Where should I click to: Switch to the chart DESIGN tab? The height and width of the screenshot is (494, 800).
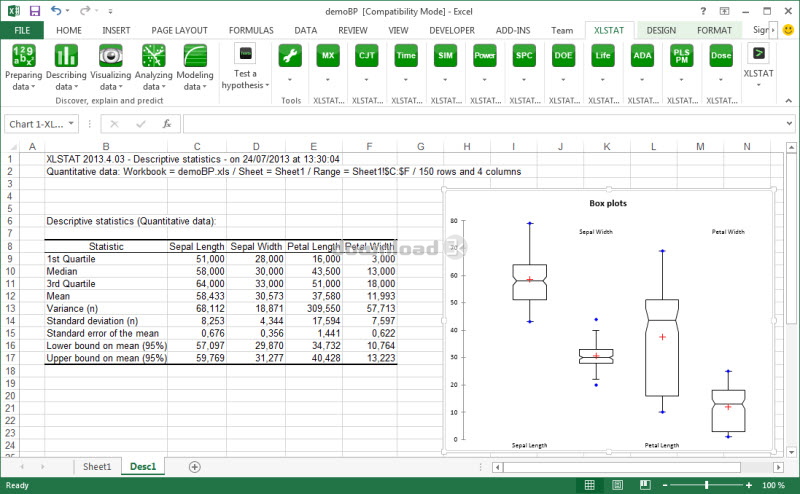pyautogui.click(x=661, y=30)
